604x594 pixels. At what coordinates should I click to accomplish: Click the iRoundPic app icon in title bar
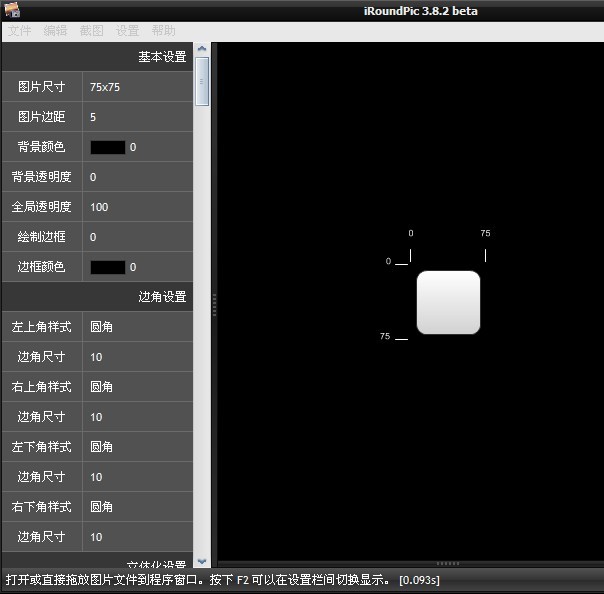12,10
